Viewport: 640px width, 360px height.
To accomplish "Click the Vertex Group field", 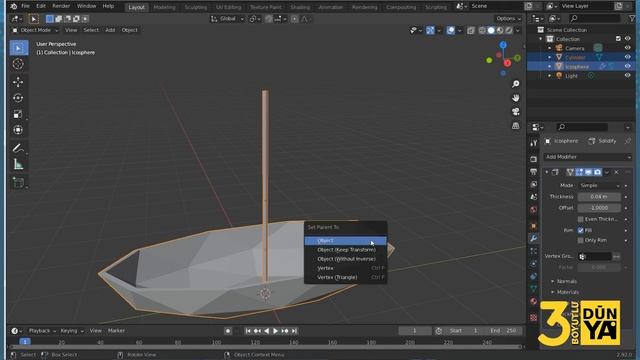I will pos(595,256).
